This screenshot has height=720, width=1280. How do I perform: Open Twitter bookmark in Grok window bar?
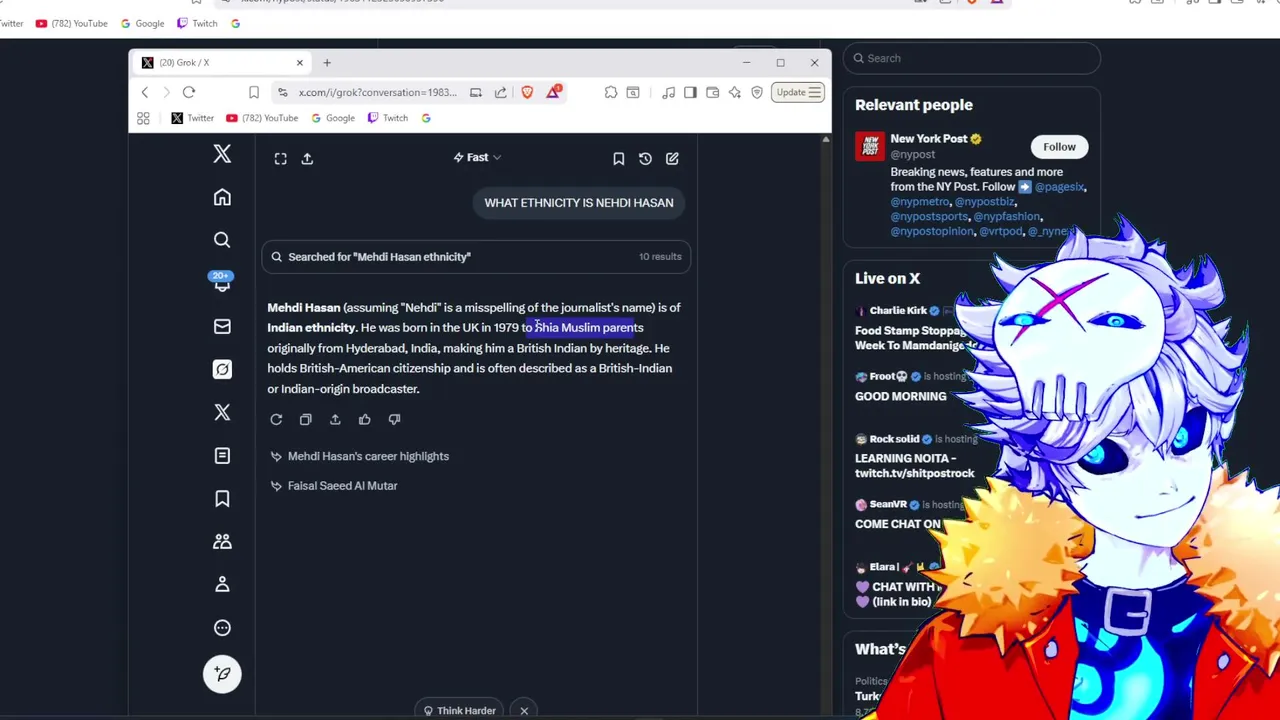[x=193, y=118]
